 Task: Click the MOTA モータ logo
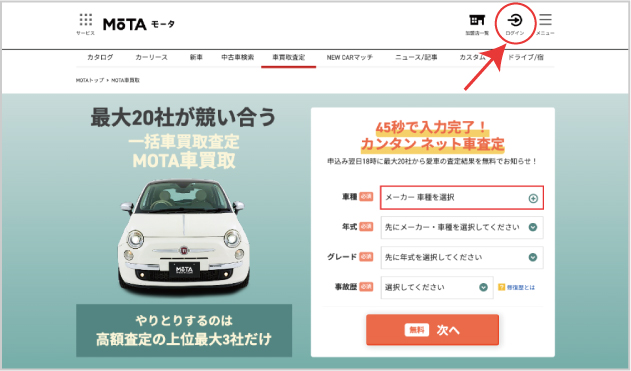pyautogui.click(x=139, y=25)
